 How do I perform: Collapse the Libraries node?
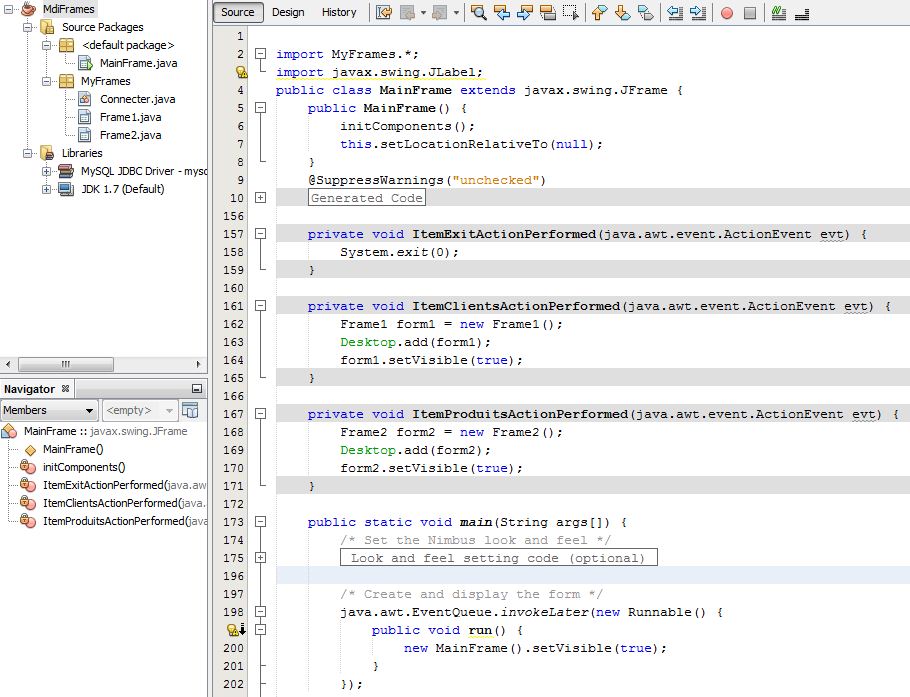coord(27,153)
